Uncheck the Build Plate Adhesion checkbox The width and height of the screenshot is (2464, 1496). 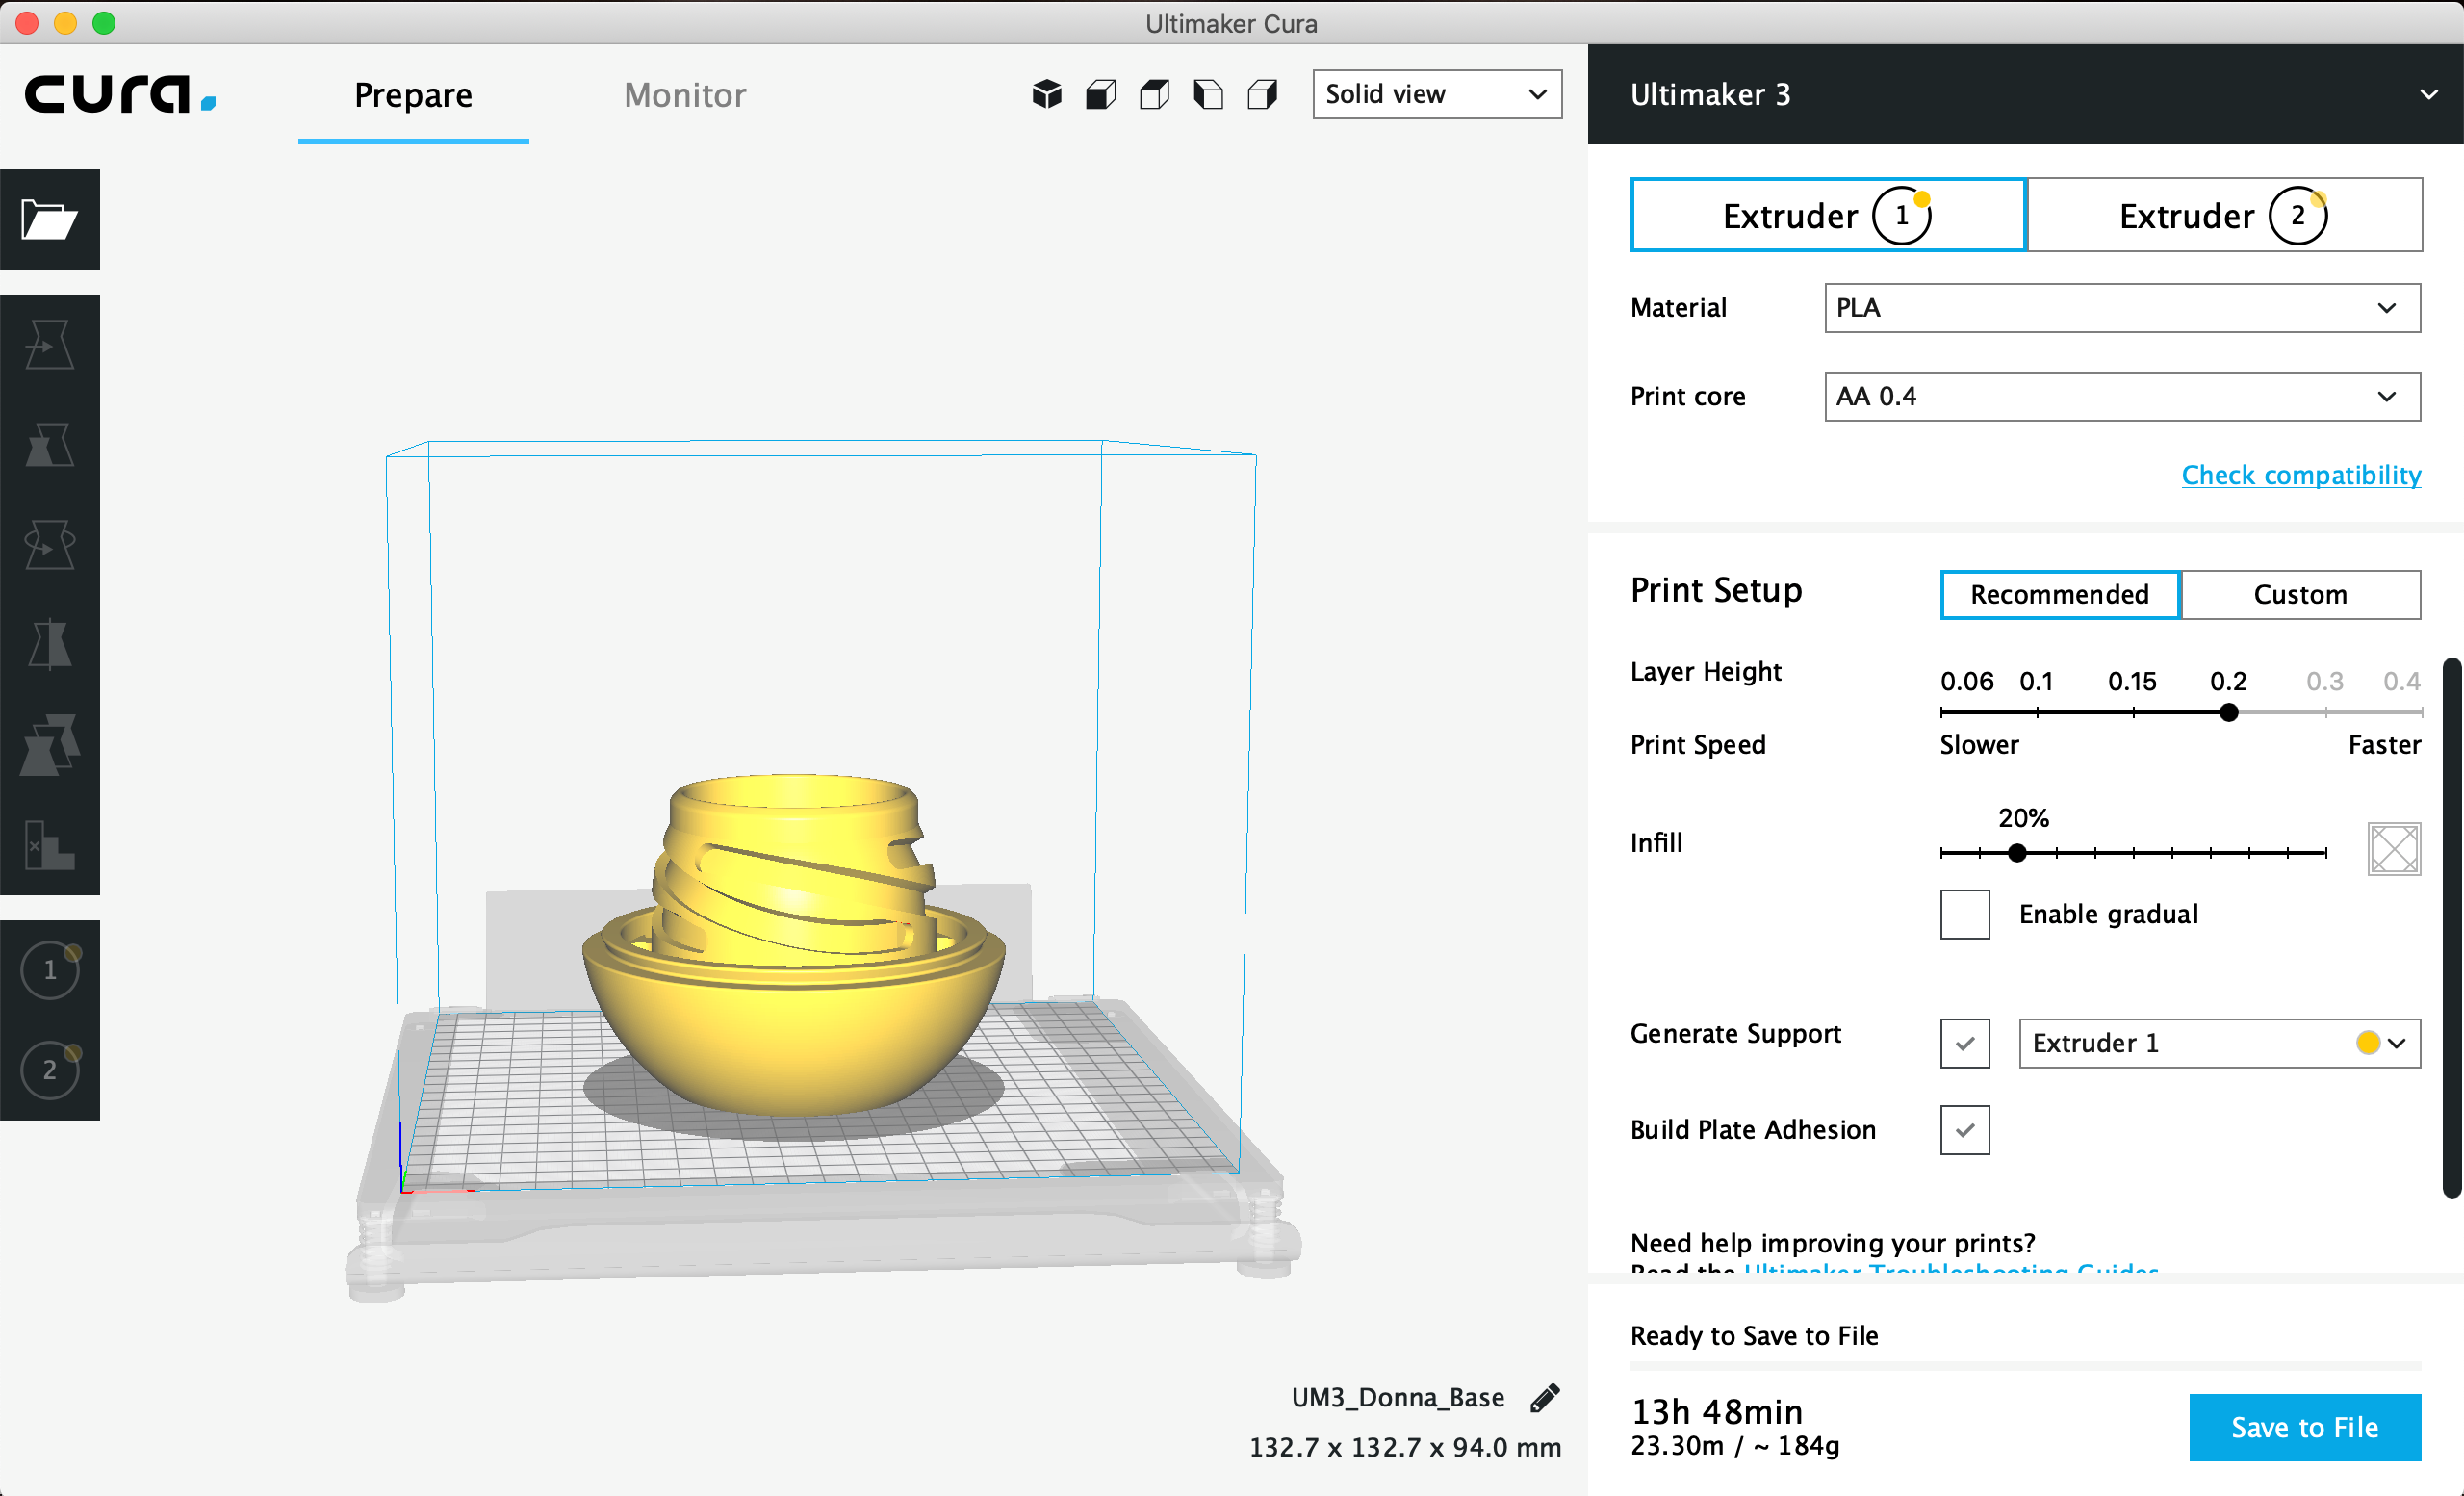(x=1965, y=1130)
